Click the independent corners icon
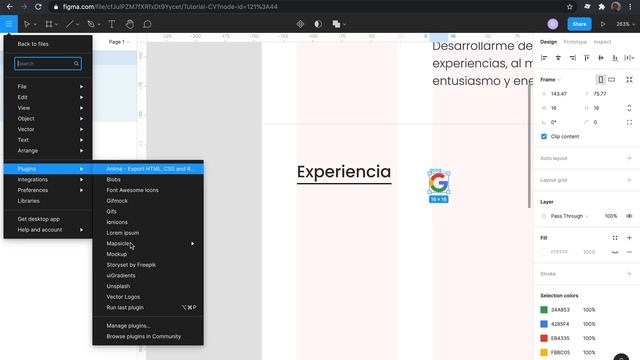This screenshot has height=360, width=640. (629, 122)
